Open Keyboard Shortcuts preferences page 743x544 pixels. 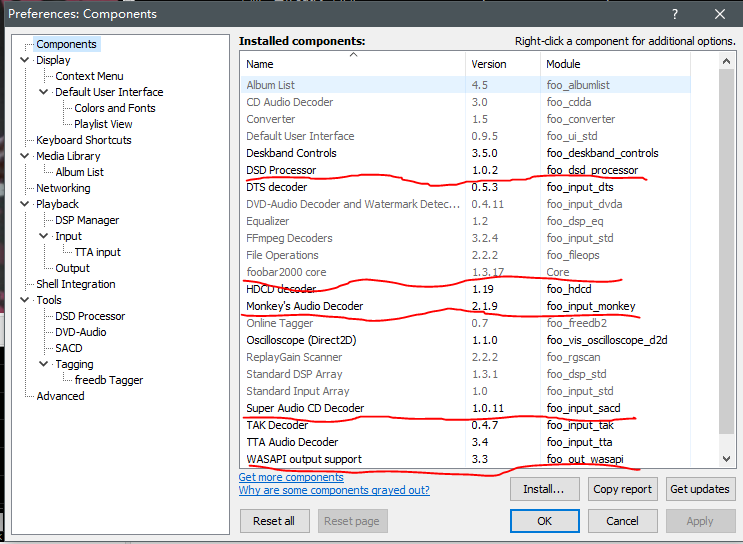click(x=83, y=140)
